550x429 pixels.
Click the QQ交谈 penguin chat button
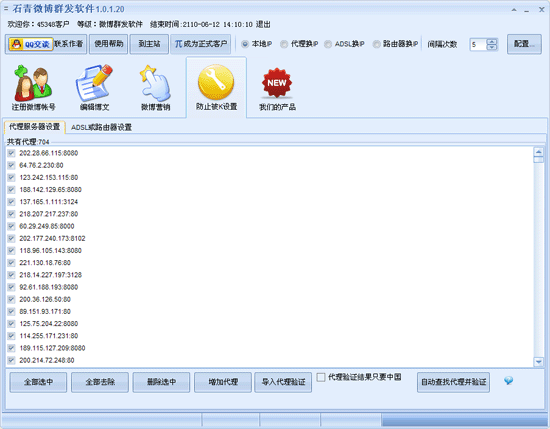click(x=31, y=44)
